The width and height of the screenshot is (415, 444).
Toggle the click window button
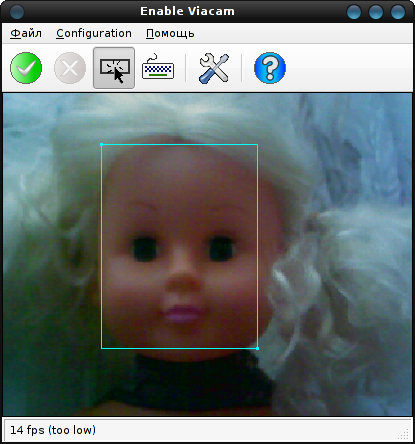[x=114, y=68]
